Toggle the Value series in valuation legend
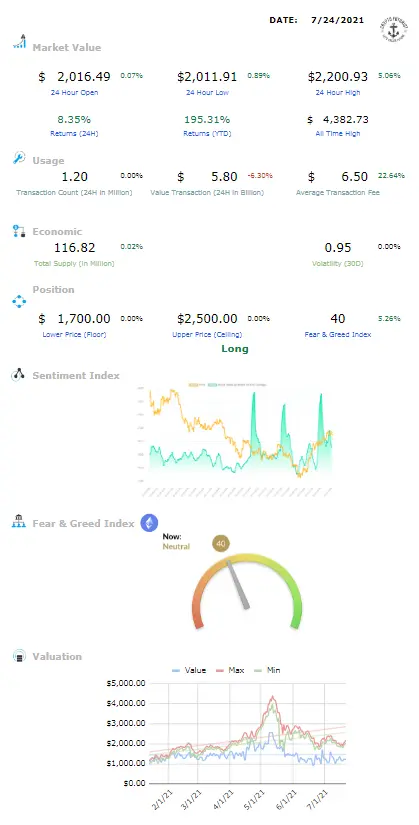Image resolution: width=419 pixels, height=825 pixels. pos(189,670)
